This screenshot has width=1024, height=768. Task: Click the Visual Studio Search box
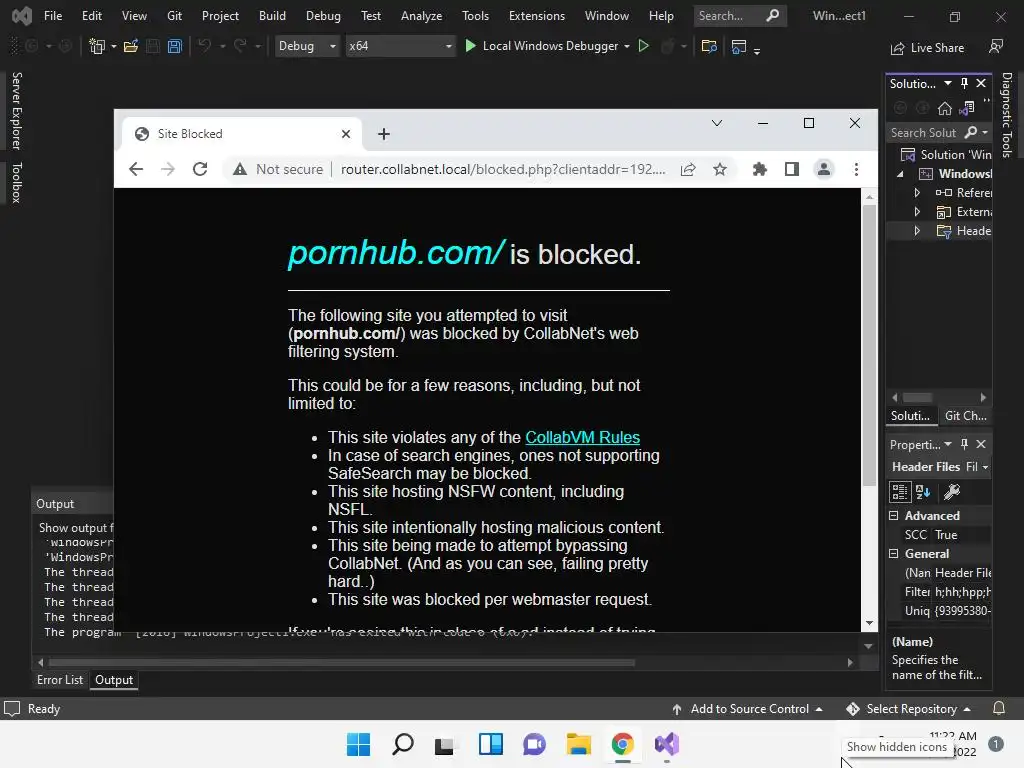[x=740, y=16]
